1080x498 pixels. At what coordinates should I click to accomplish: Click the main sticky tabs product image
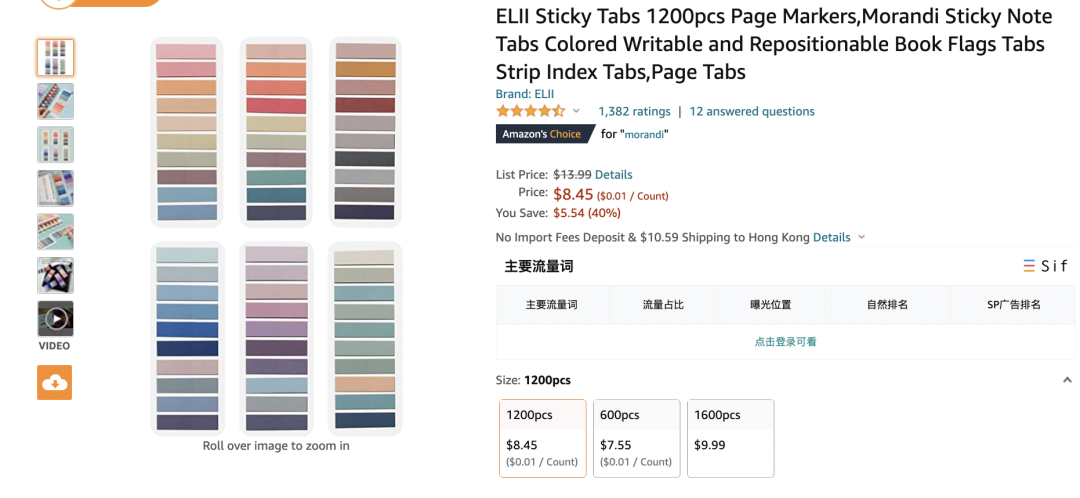(x=276, y=235)
